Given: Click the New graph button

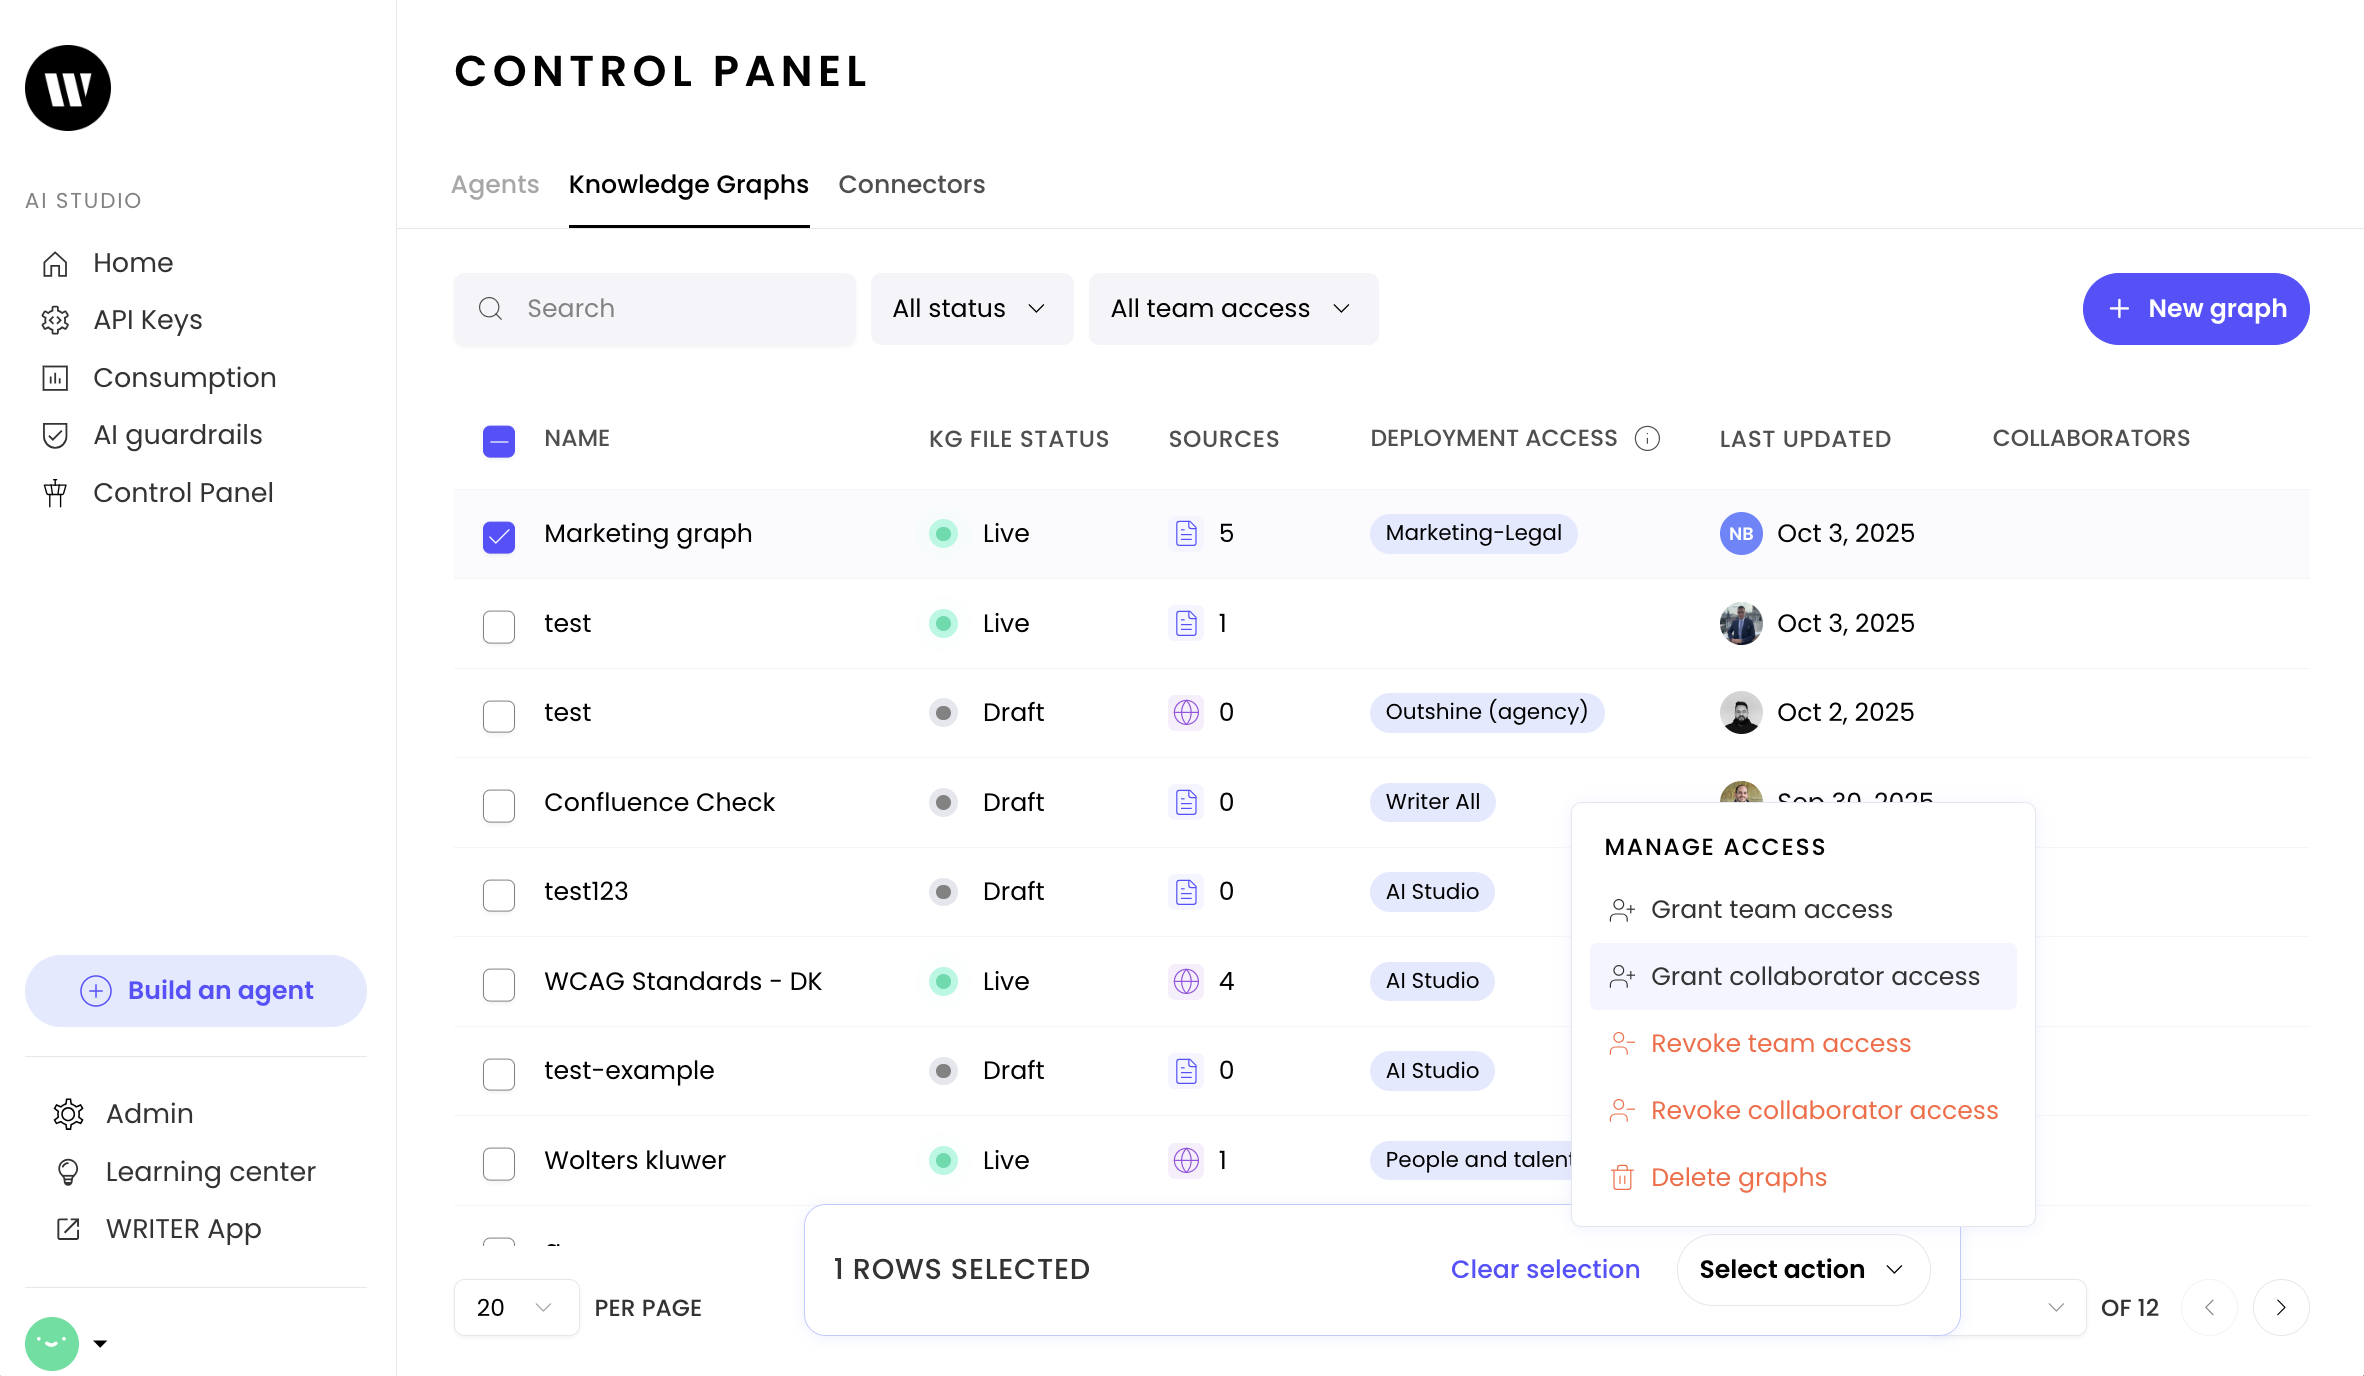Looking at the screenshot, I should tap(2195, 309).
